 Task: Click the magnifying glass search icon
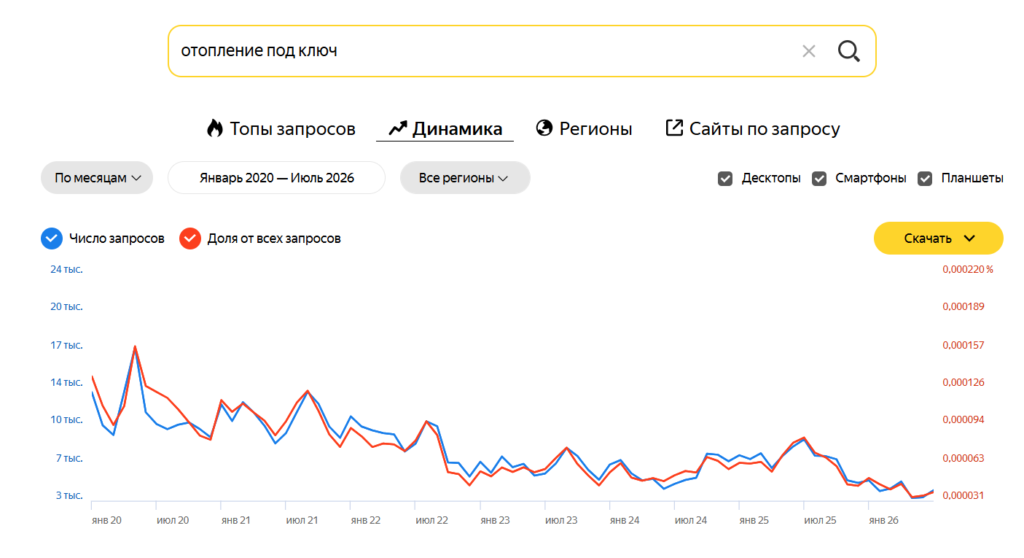click(x=848, y=51)
